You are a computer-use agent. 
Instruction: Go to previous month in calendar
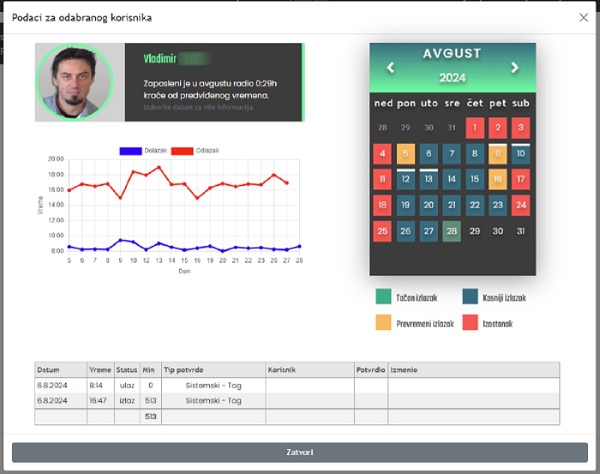(391, 68)
